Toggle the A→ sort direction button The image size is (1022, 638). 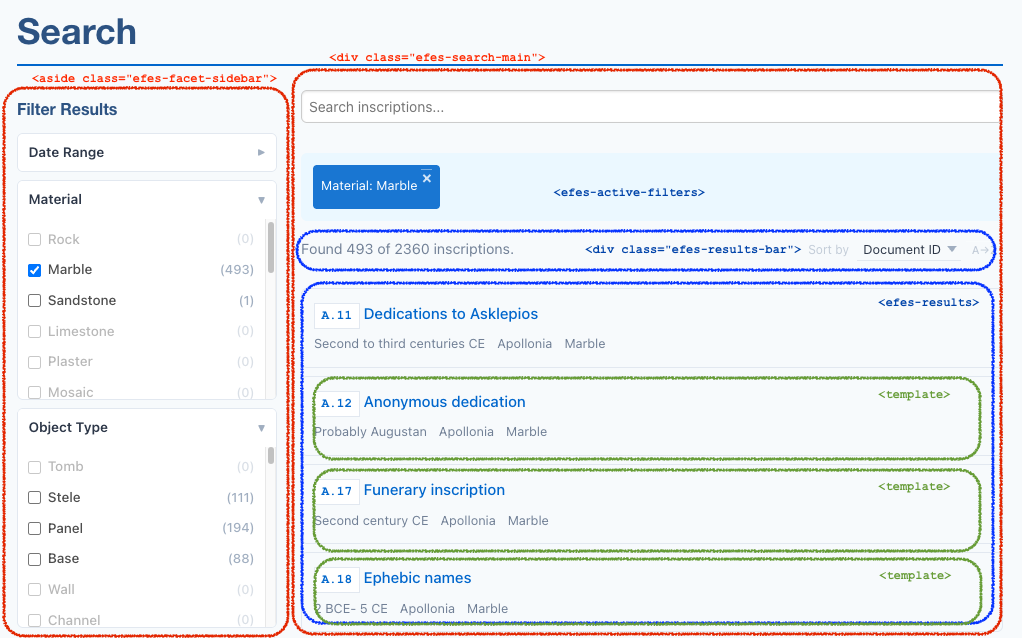pyautogui.click(x=980, y=250)
